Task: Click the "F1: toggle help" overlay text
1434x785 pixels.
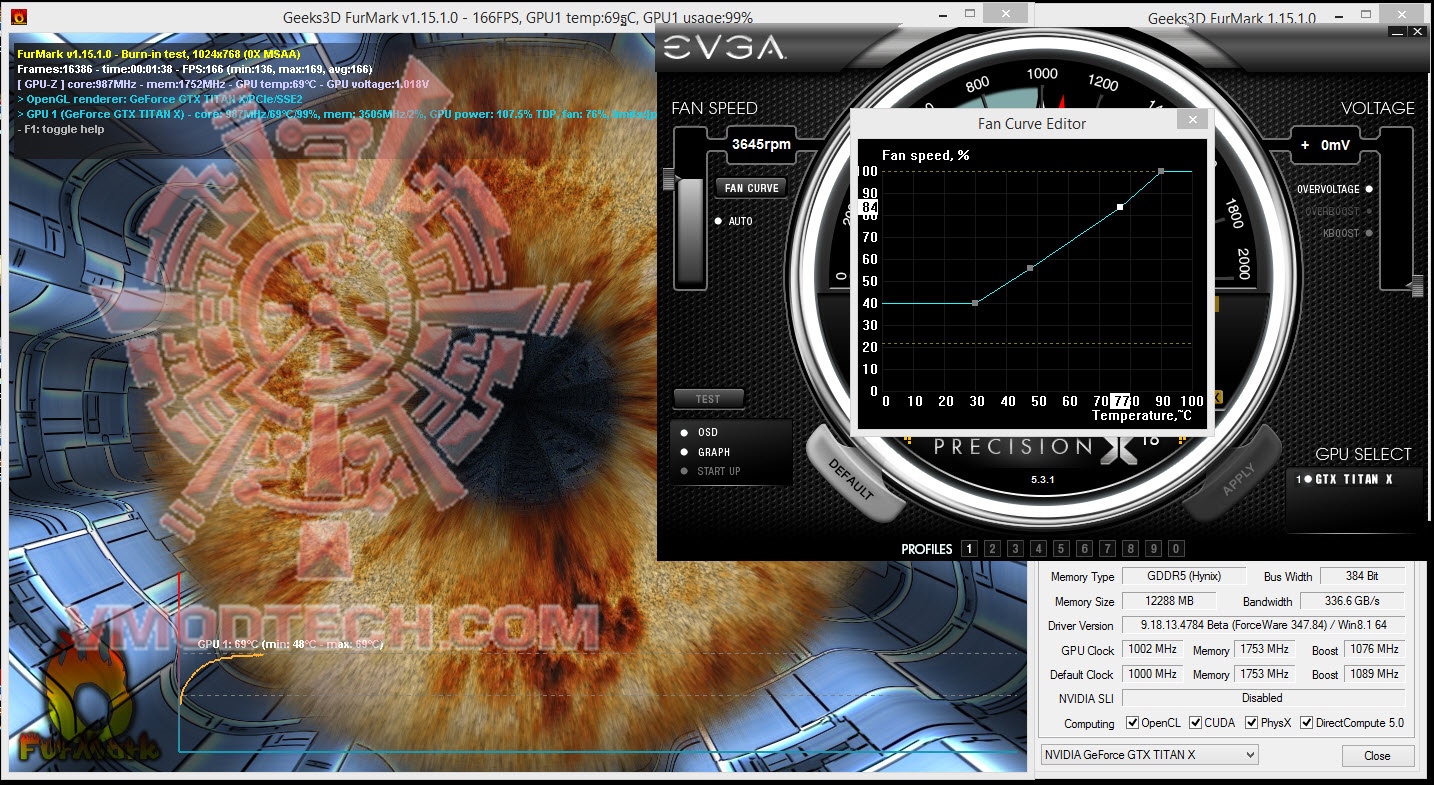Action: pyautogui.click(x=61, y=129)
